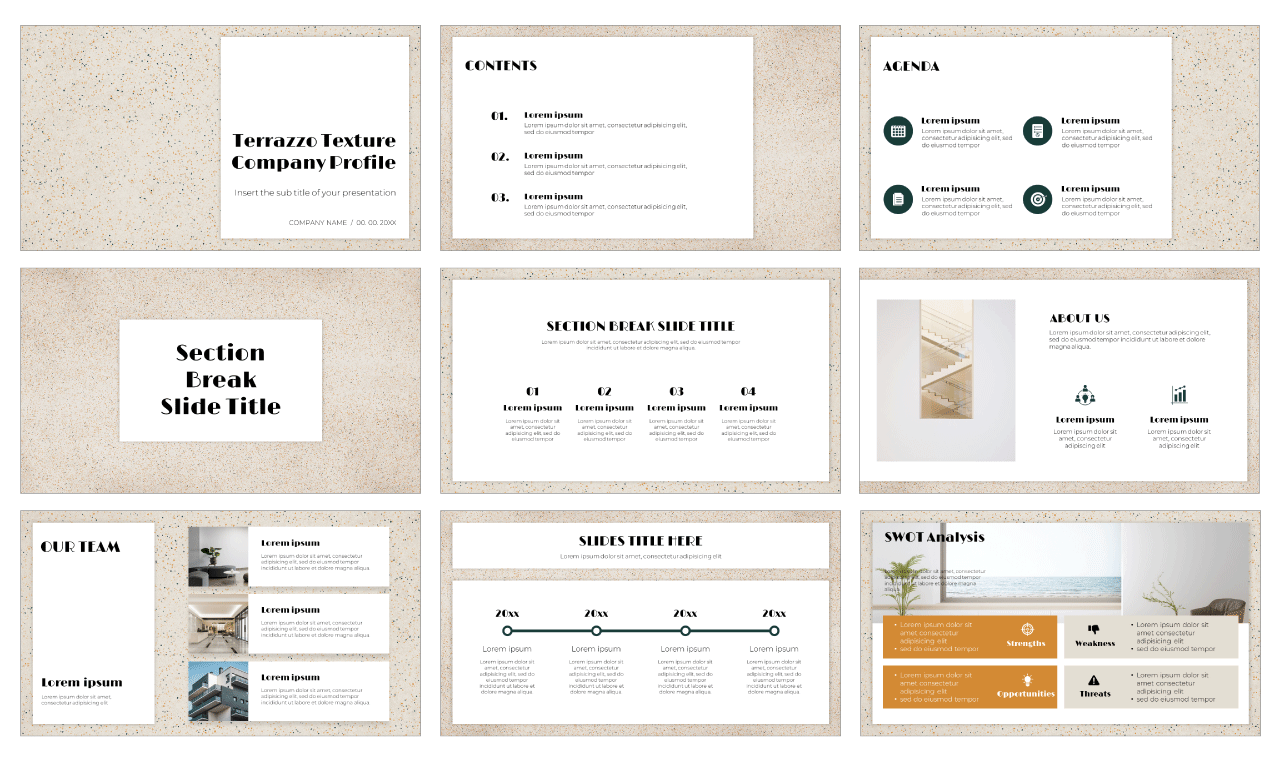Click the team people icon on About Us slide
This screenshot has height=760, width=1280.
(1084, 395)
